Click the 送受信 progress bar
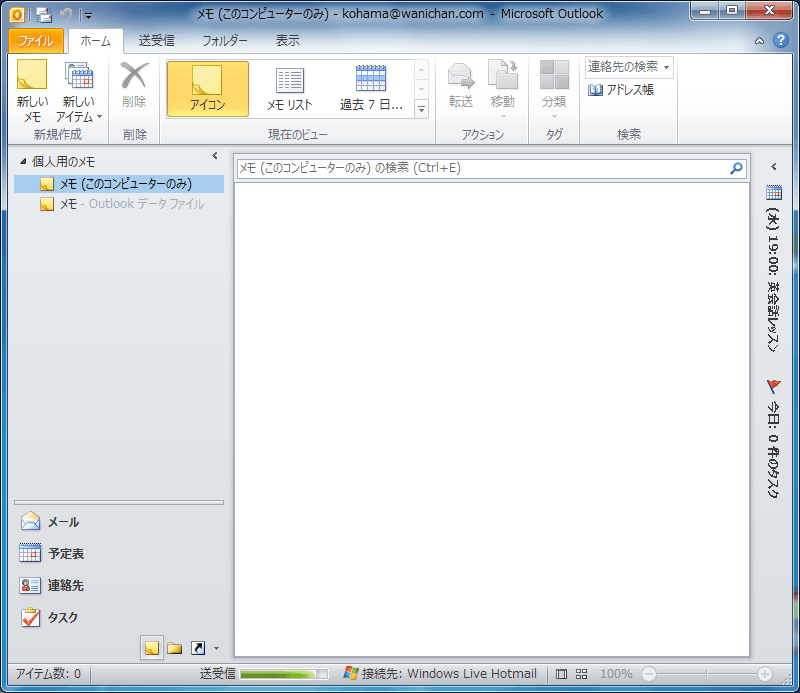 click(x=284, y=674)
